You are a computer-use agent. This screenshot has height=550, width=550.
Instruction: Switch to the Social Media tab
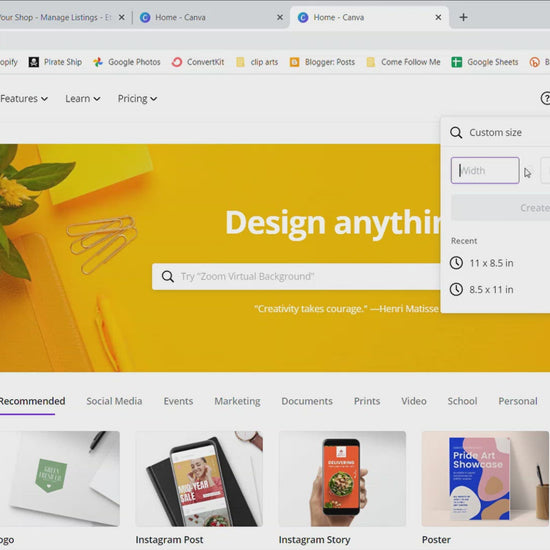coord(114,401)
